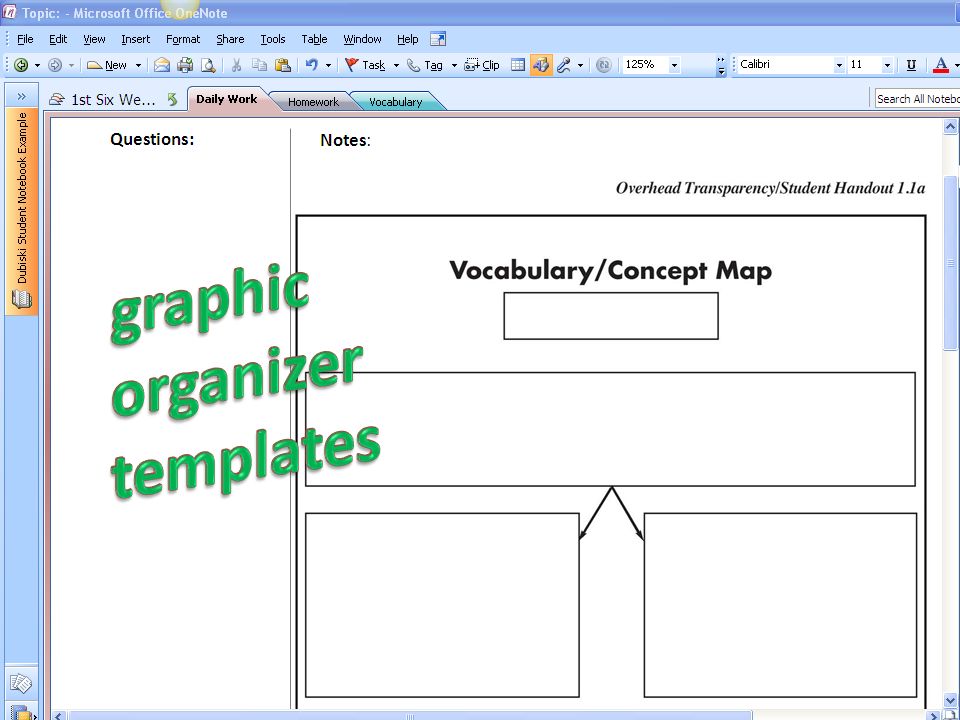Click the E-mail envelope icon
This screenshot has height=720, width=960.
click(162, 65)
